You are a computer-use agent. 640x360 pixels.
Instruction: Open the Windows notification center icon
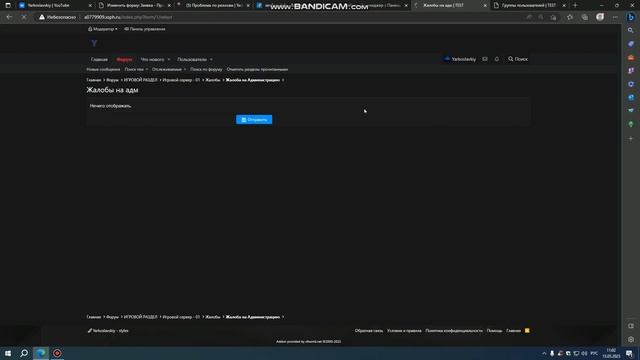(629, 353)
